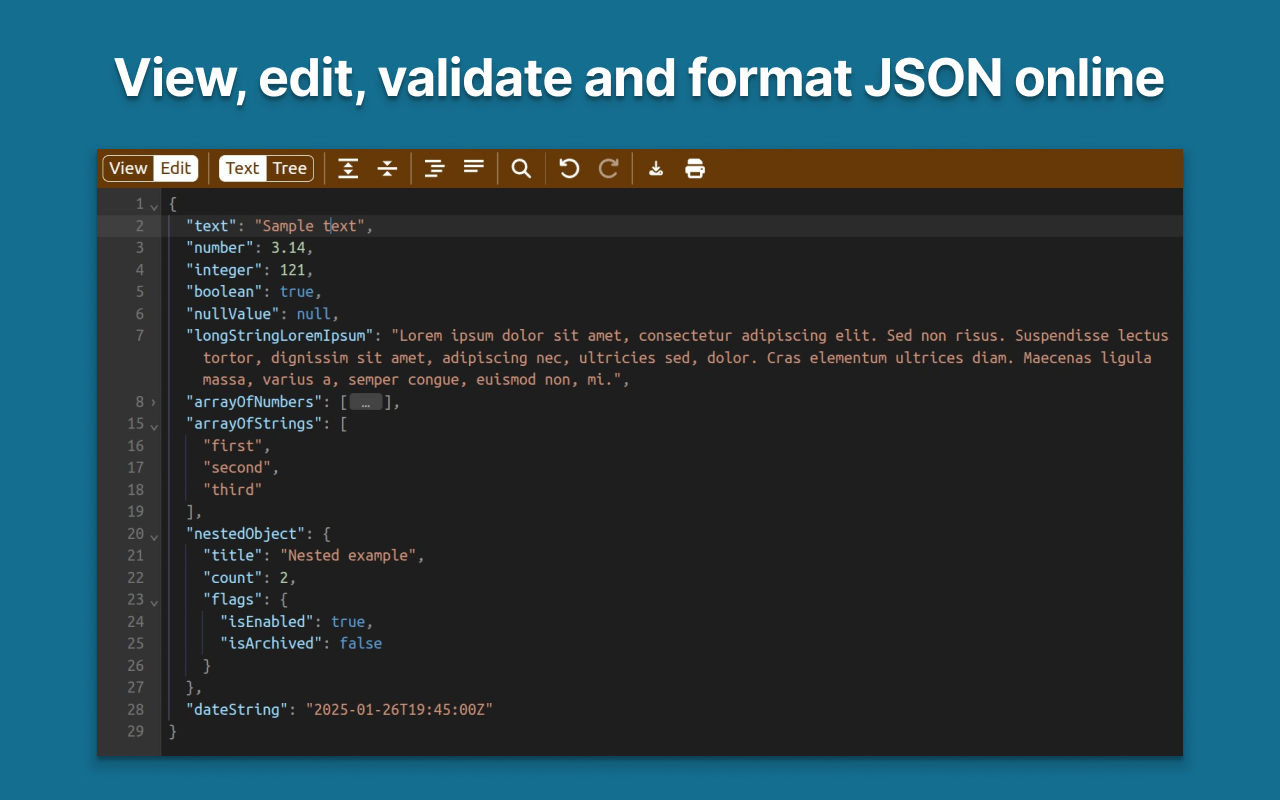The image size is (1280, 800).
Task: Expand arrayOfNumbers via the ellipsis button
Action: coord(366,401)
